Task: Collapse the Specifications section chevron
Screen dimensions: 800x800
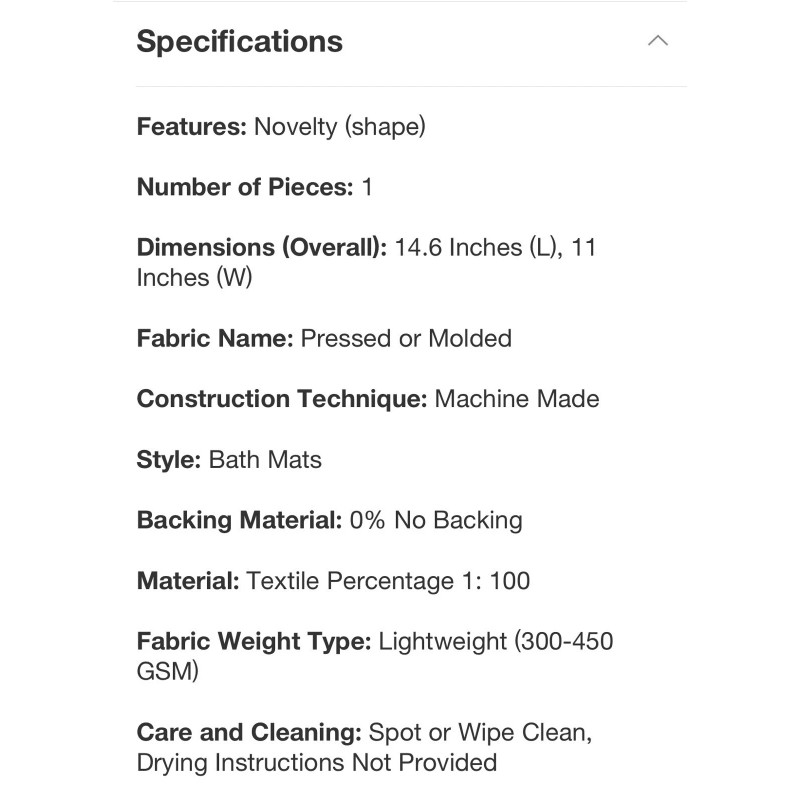Action: [x=657, y=41]
